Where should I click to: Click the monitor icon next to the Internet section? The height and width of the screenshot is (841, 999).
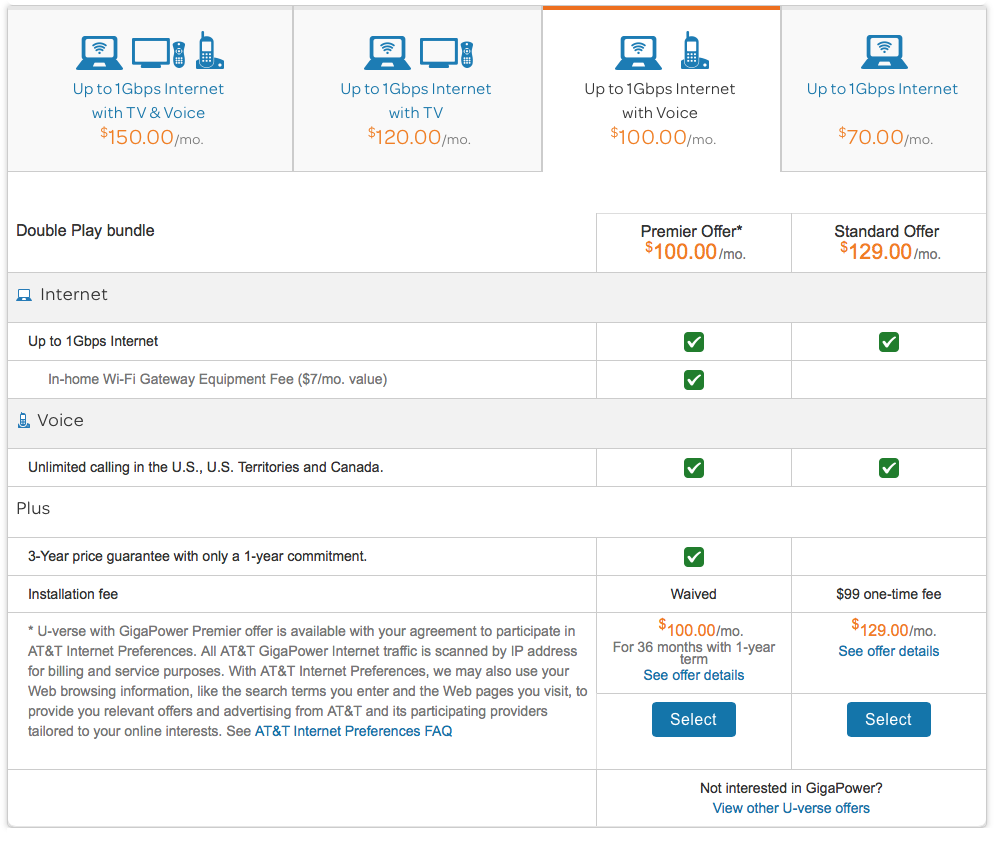point(25,294)
